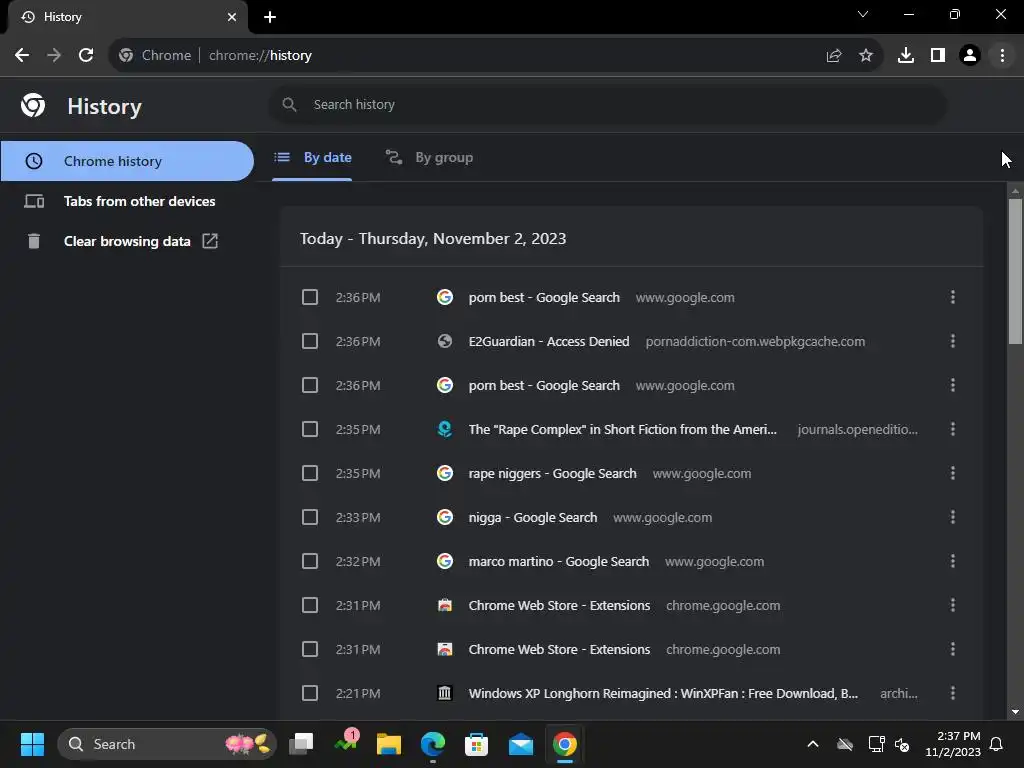Show hidden icons via tray chevron

(813, 744)
